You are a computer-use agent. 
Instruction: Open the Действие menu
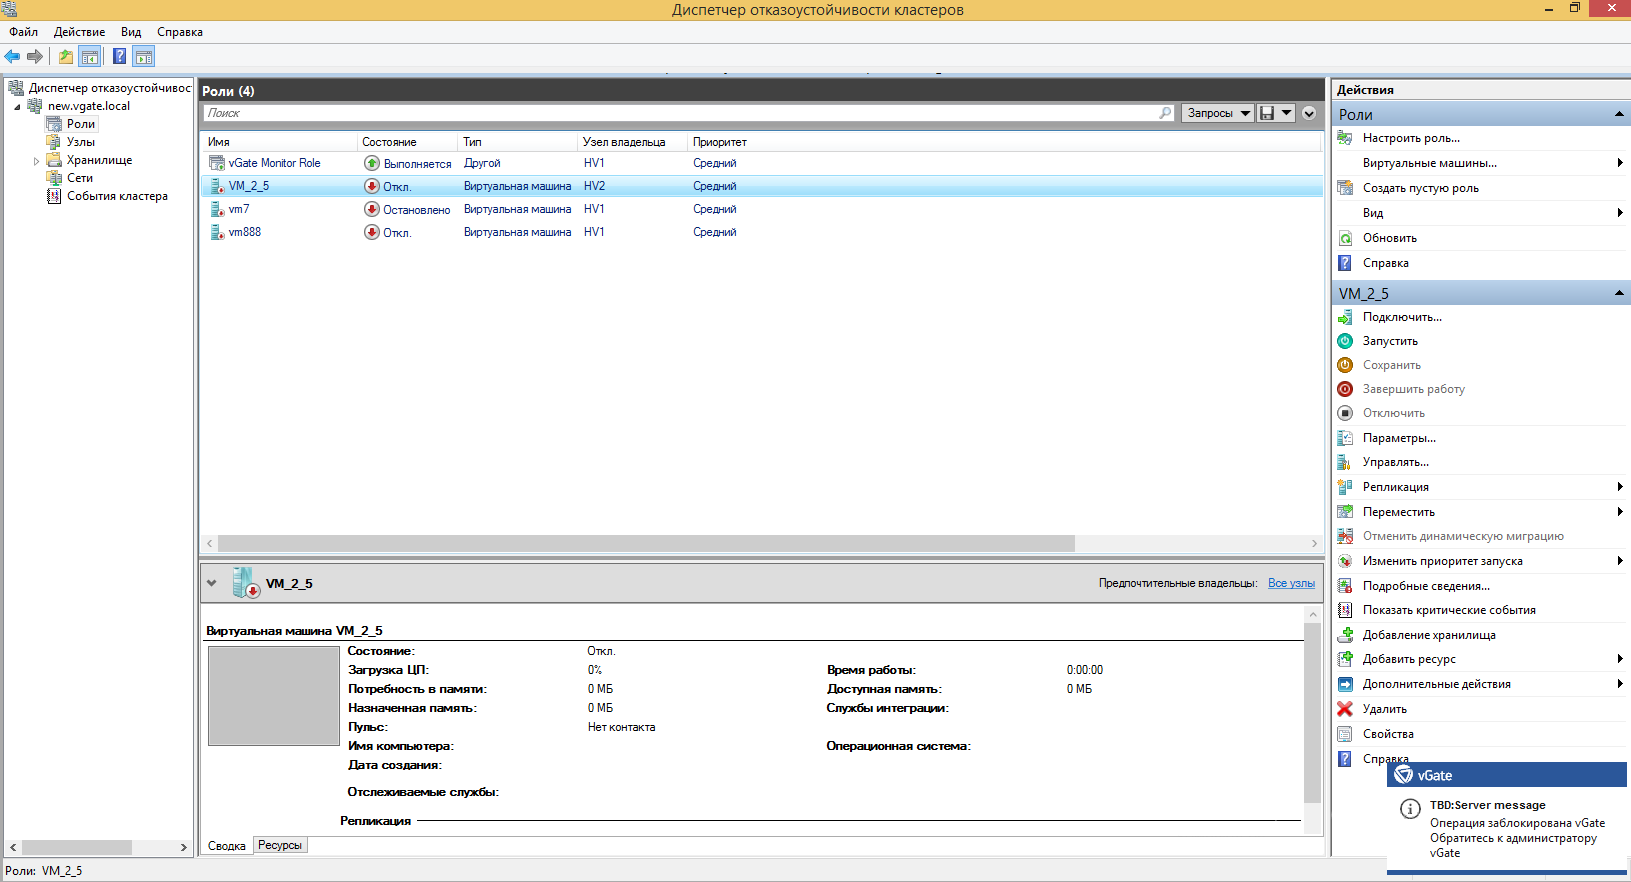79,32
